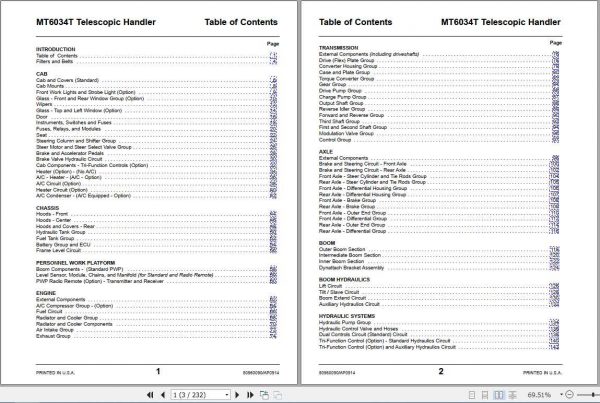Open the page link for Exhaust Group
The height and width of the screenshot is (403, 600).
tap(273, 336)
